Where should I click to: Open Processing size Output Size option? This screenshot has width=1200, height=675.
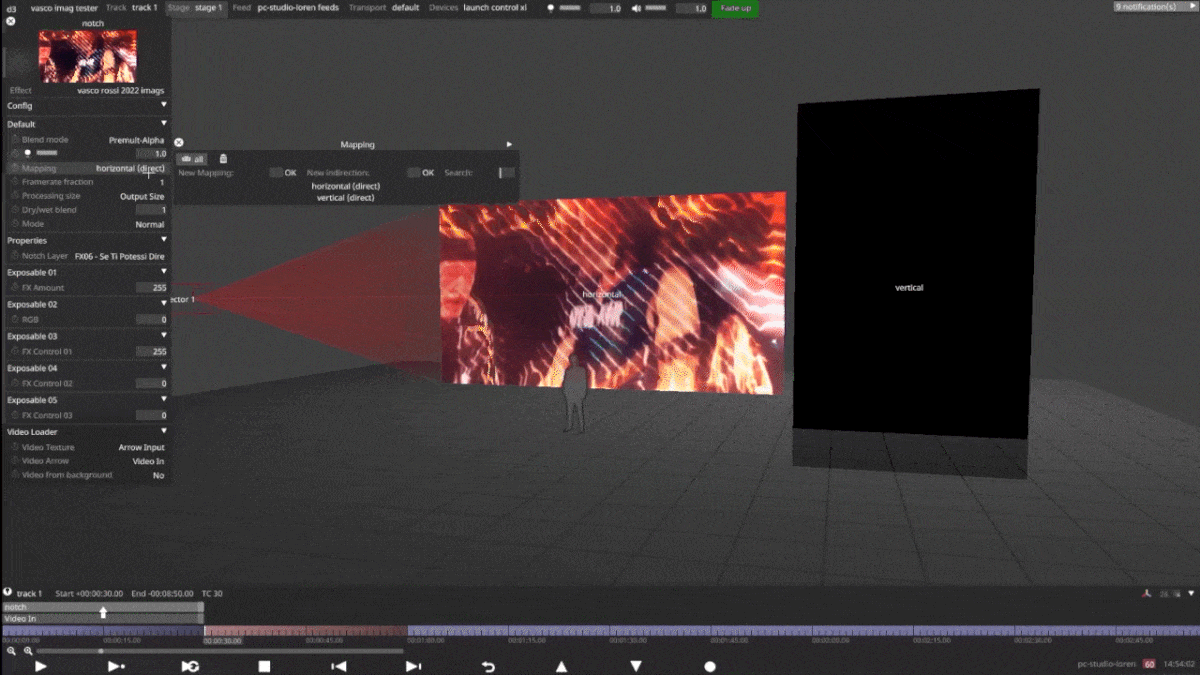[142, 196]
